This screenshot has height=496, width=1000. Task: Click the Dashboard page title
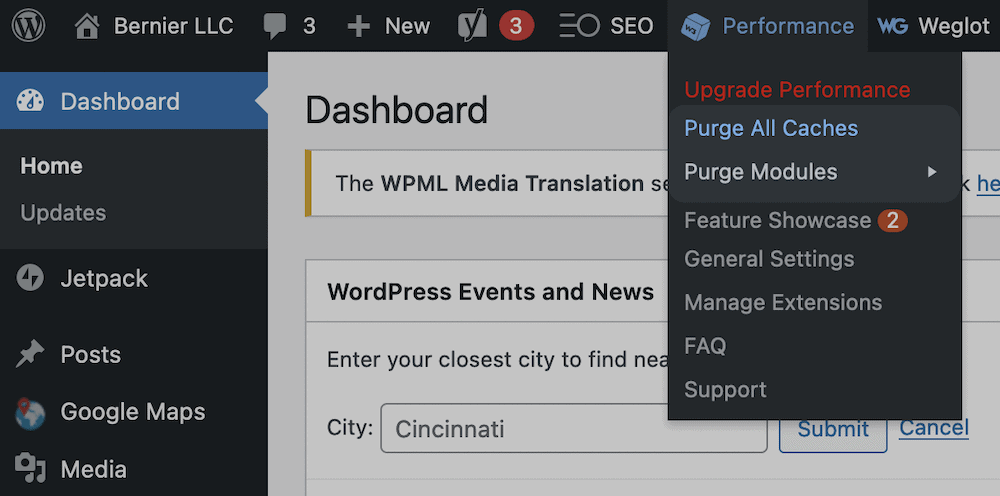pos(397,110)
